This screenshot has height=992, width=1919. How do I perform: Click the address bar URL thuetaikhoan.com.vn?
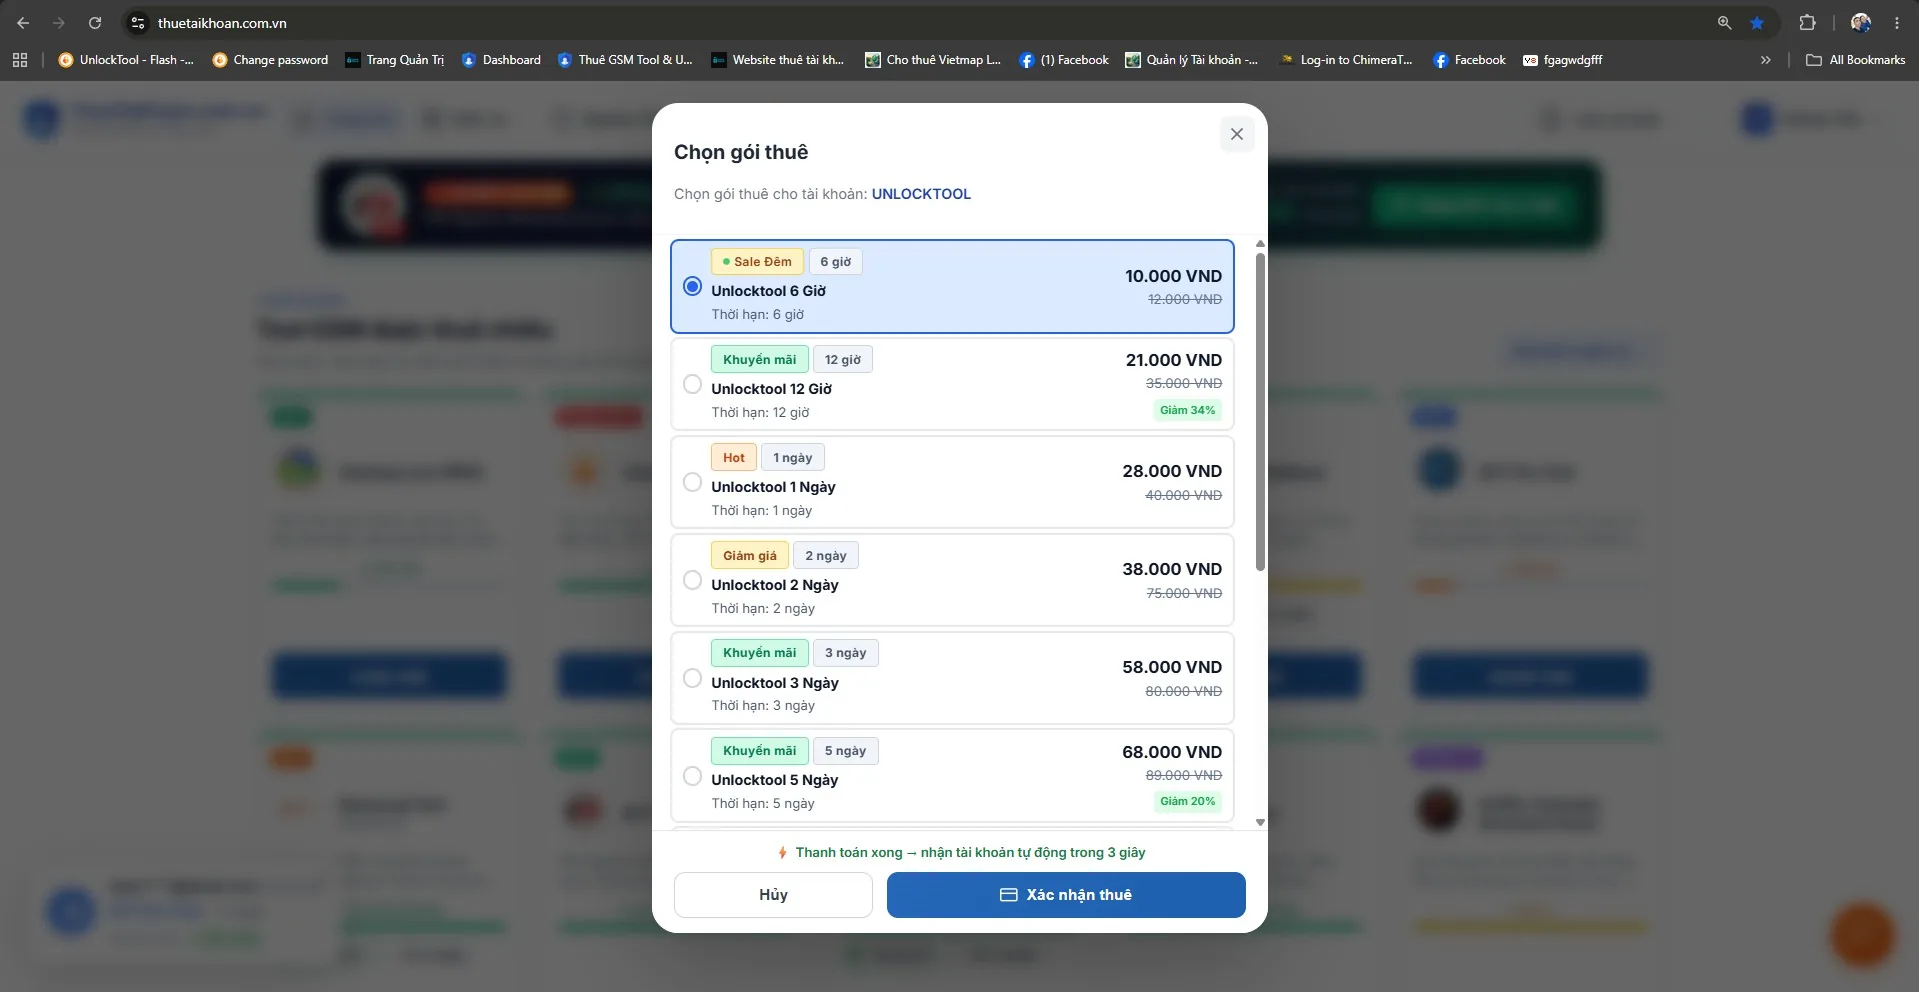tap(222, 23)
